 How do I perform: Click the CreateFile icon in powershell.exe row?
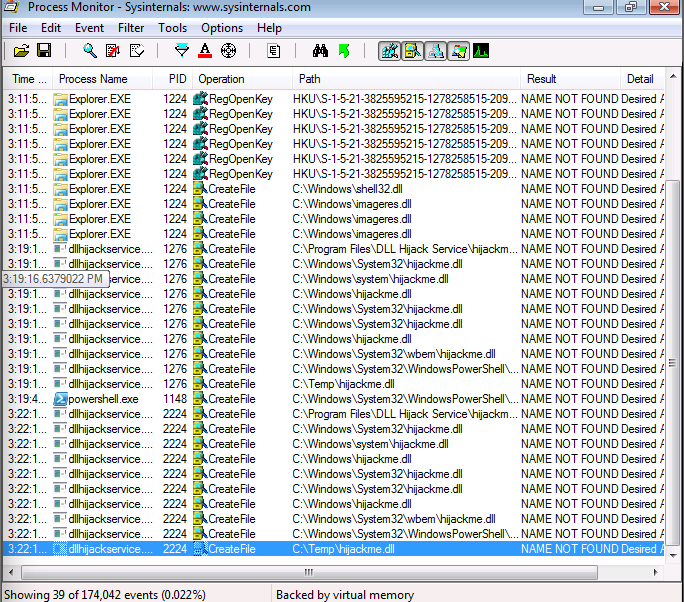(x=200, y=399)
